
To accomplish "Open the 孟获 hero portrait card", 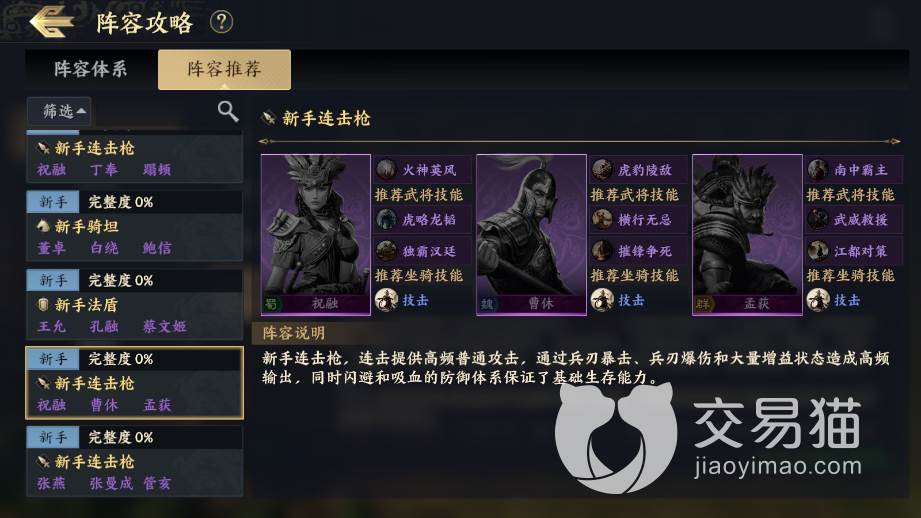I will click(x=747, y=235).
